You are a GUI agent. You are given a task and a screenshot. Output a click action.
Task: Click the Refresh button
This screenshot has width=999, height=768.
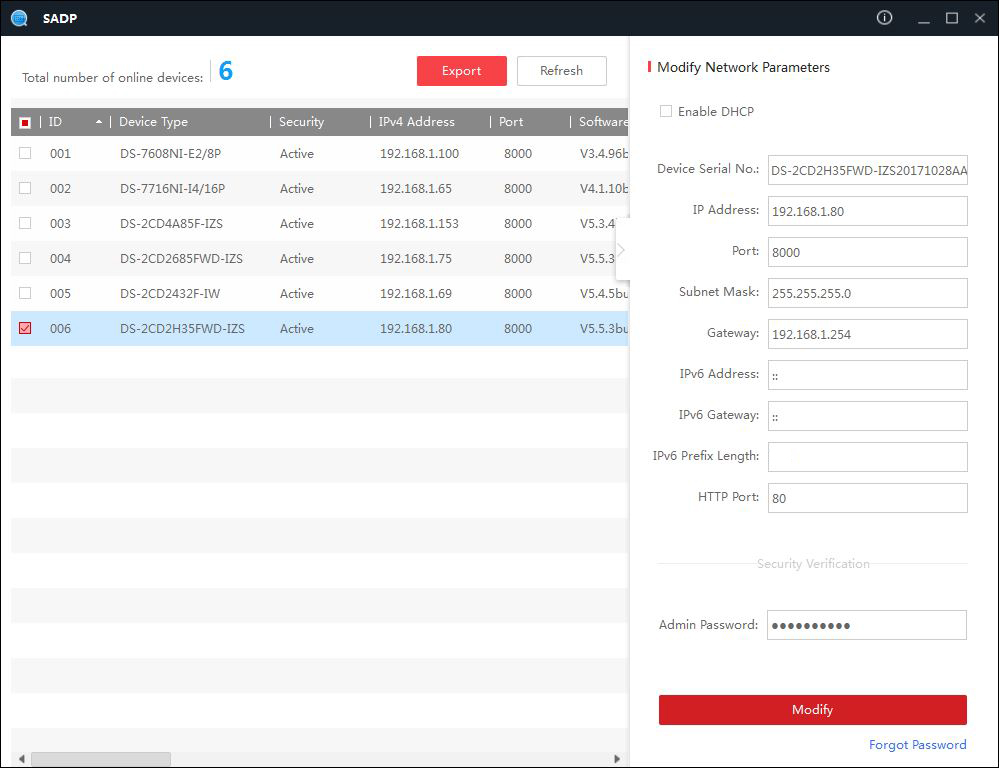561,71
